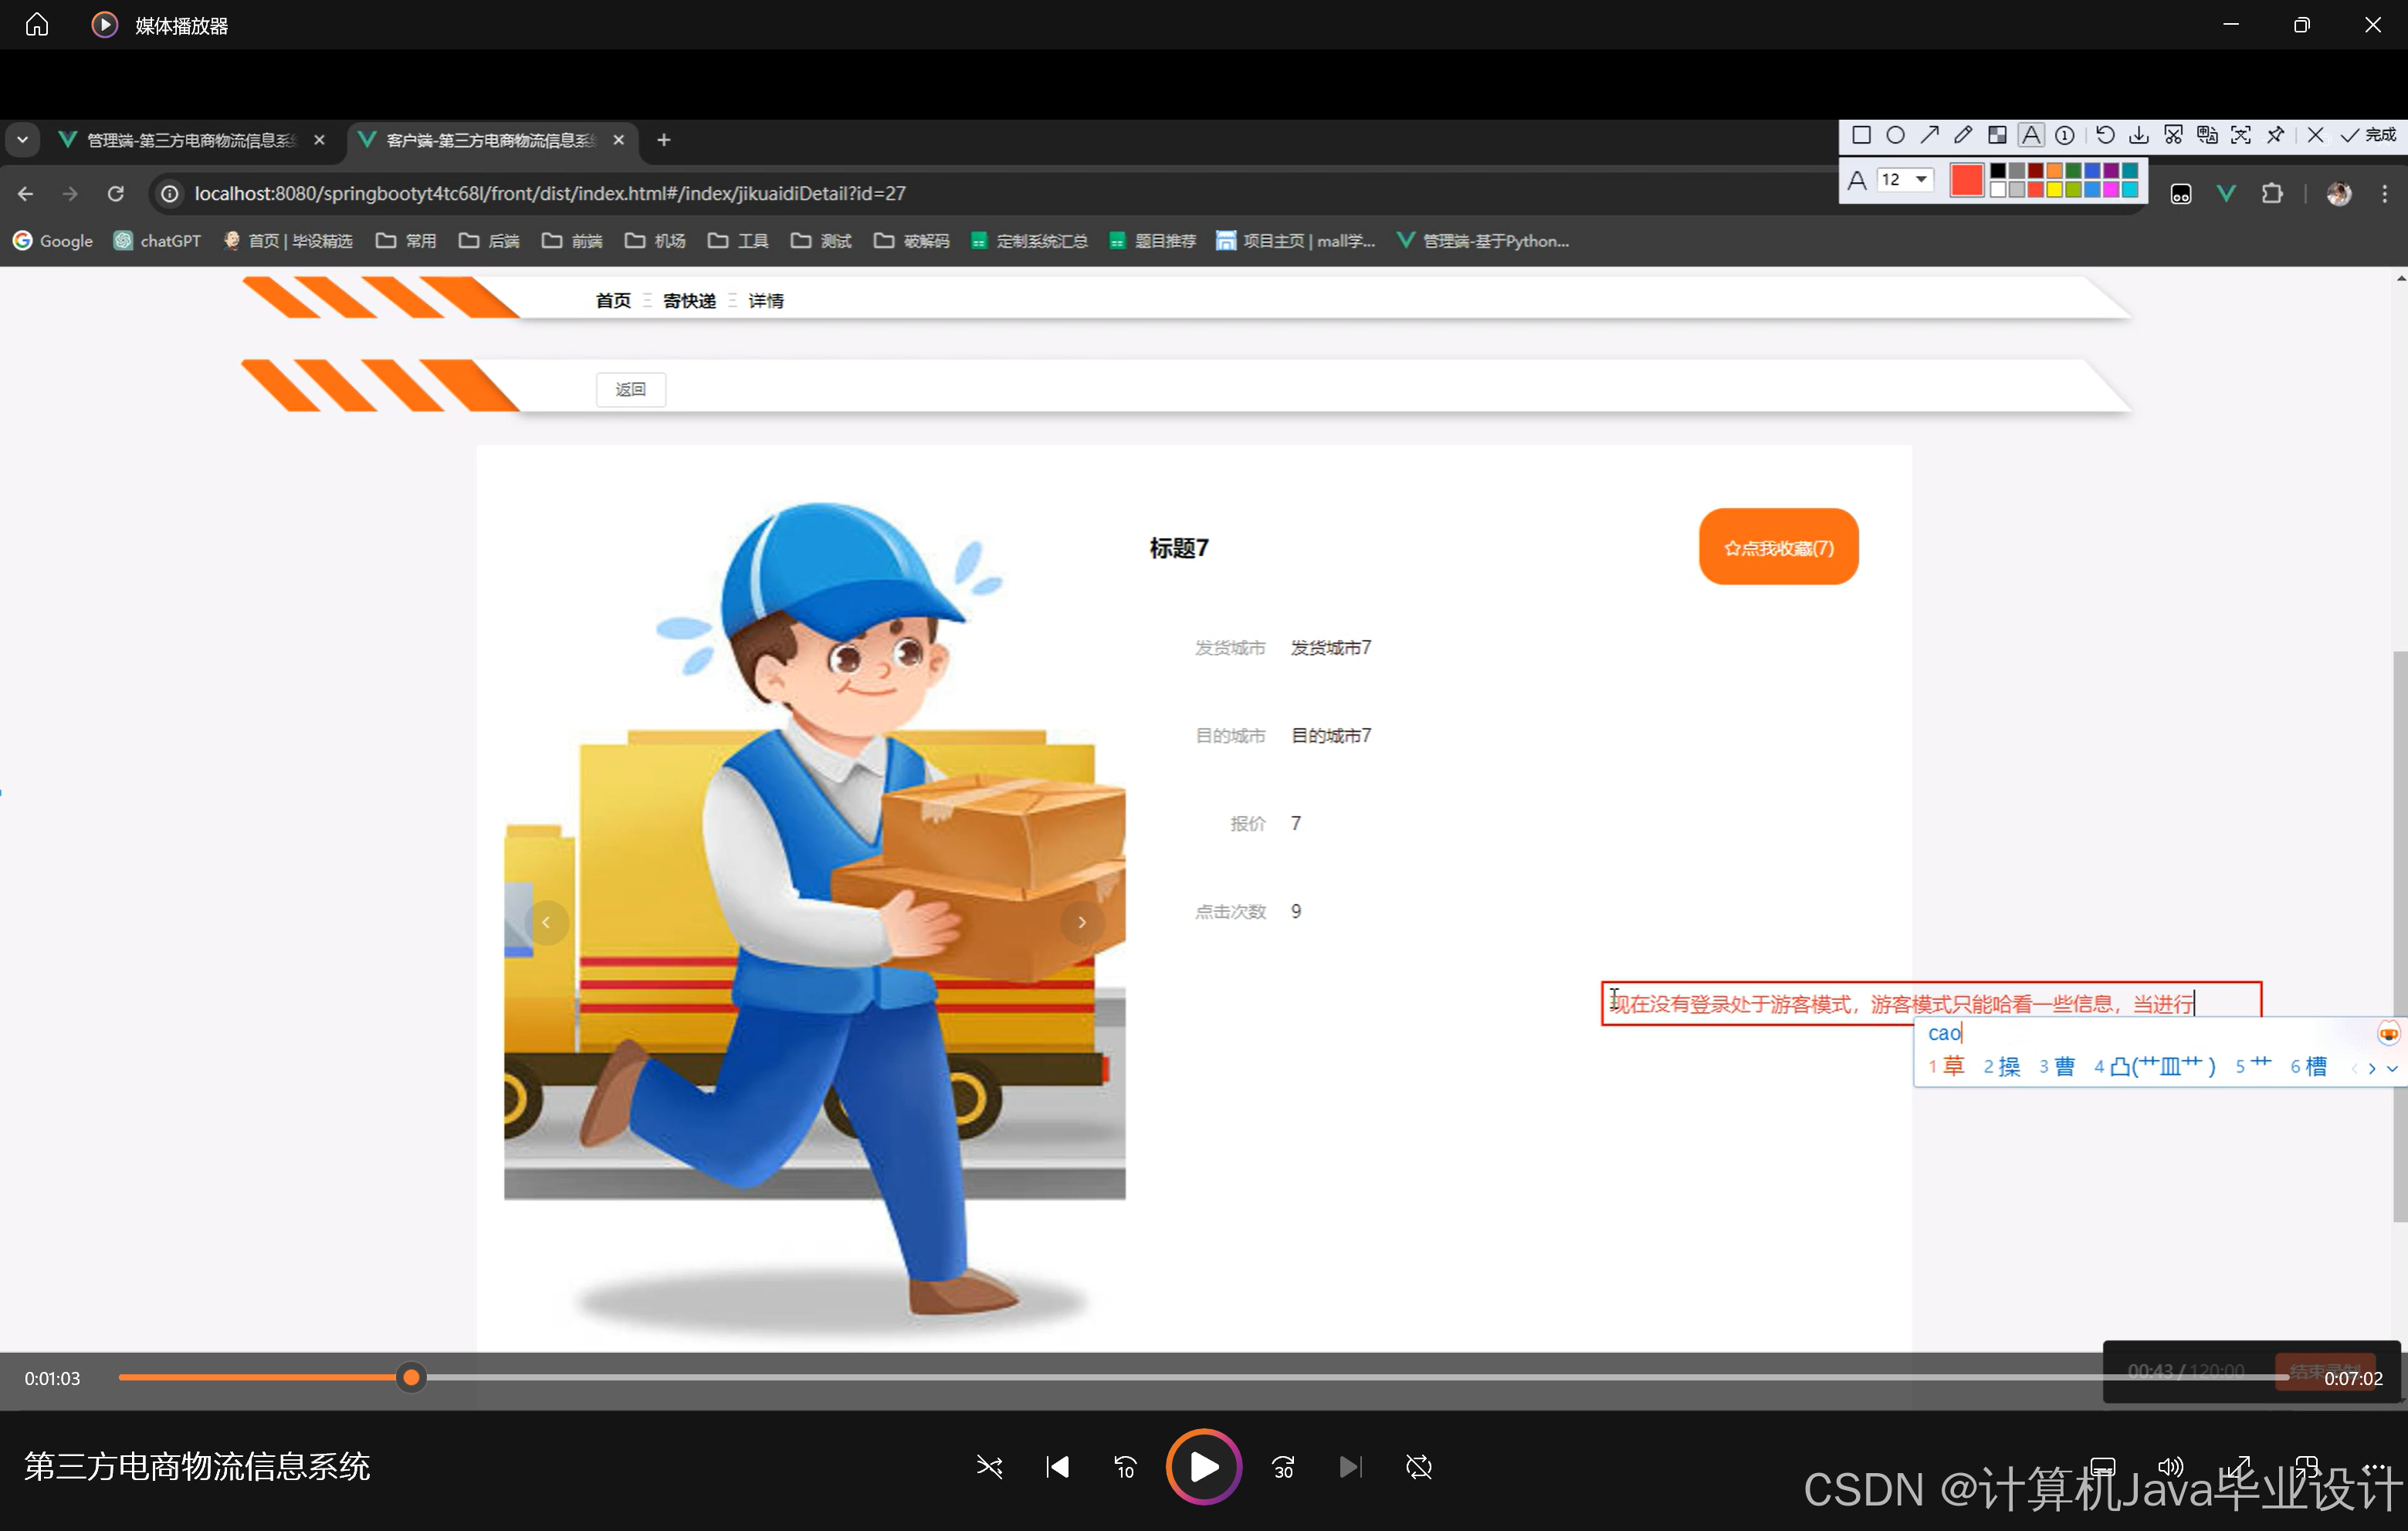Select candidate 2 操 in IME
Viewport: 2408px width, 1531px height.
[x=2002, y=1067]
